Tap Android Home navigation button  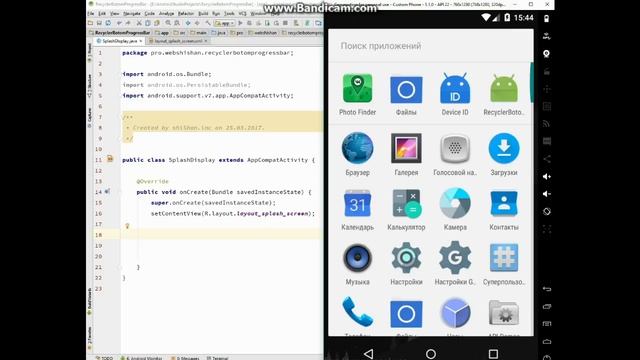pyautogui.click(x=431, y=353)
